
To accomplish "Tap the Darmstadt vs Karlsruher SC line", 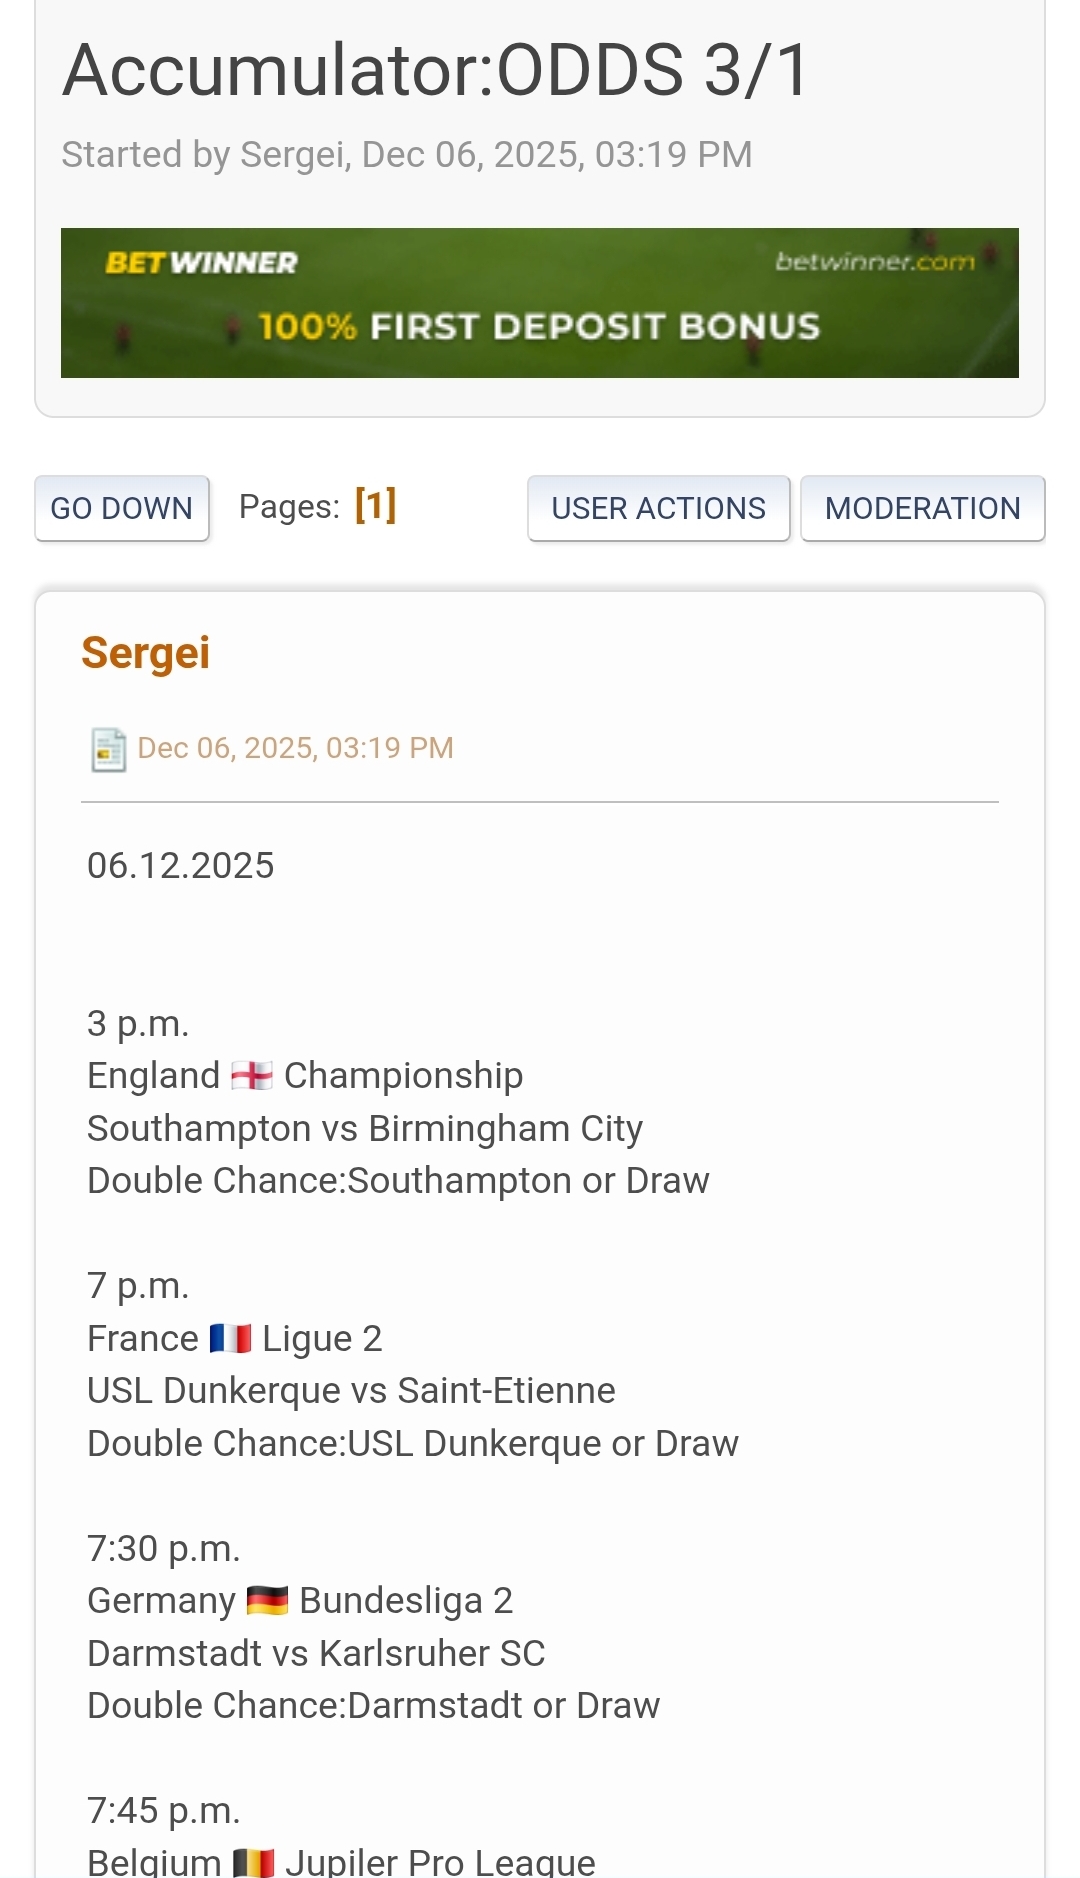I will coord(316,1653).
